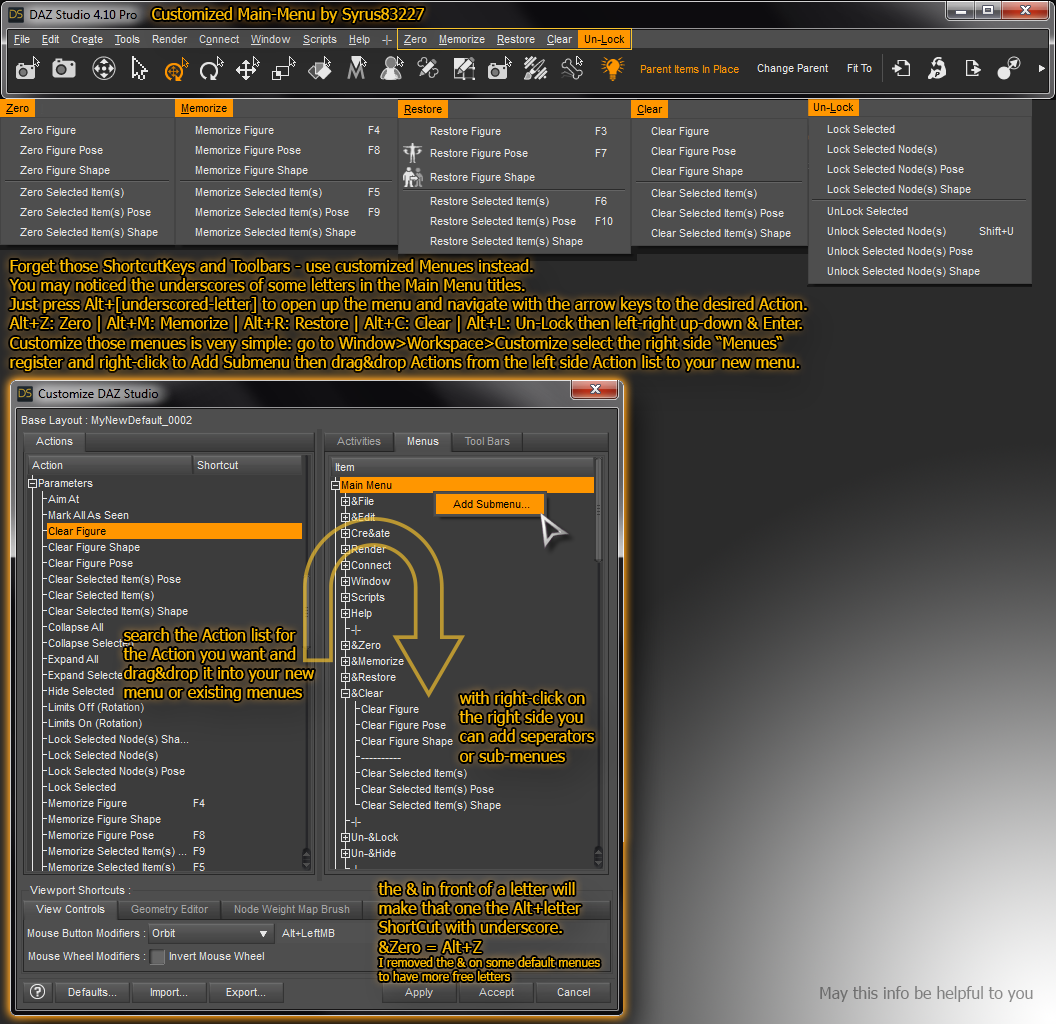Screen dimensions: 1056x1024
Task: Click the Cancel button
Action: (x=574, y=992)
